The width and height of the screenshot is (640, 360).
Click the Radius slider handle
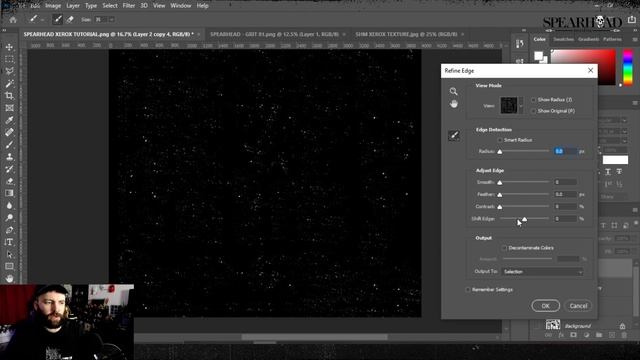pyautogui.click(x=500, y=152)
